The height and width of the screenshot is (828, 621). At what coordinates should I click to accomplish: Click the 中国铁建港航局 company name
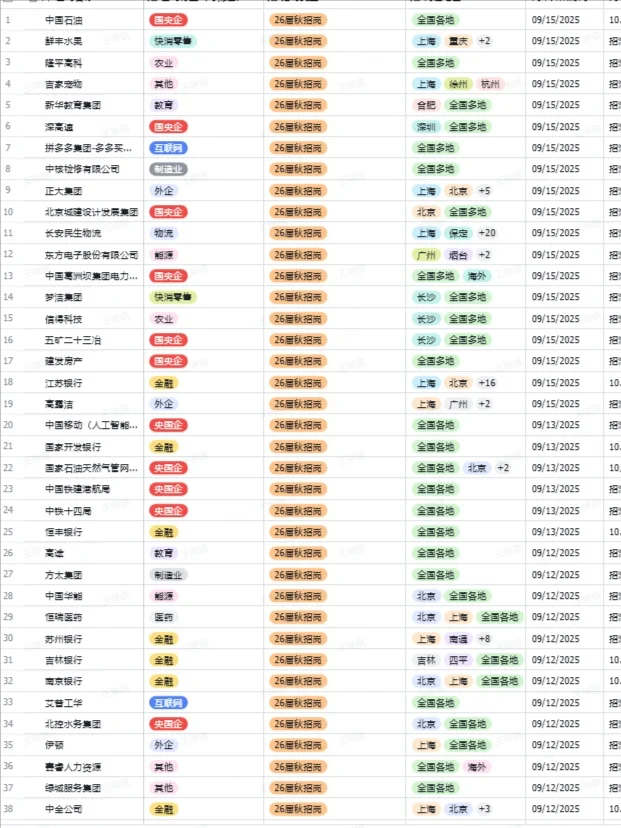click(77, 489)
